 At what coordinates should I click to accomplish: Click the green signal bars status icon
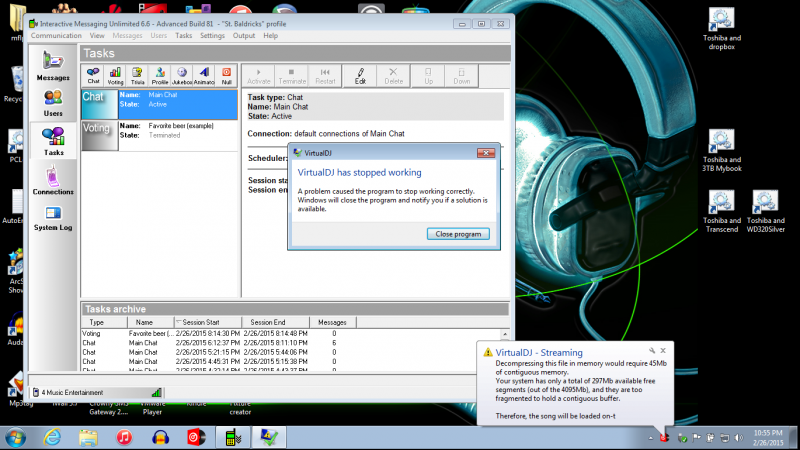[156, 392]
